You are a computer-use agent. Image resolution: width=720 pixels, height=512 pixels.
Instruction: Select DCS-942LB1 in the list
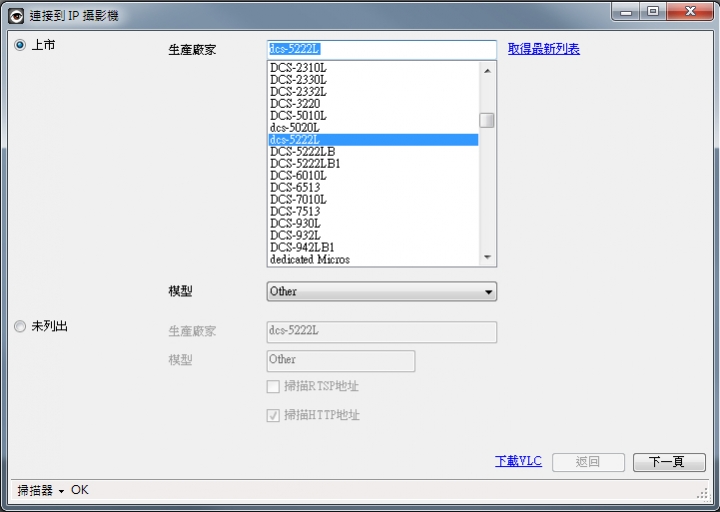point(373,247)
